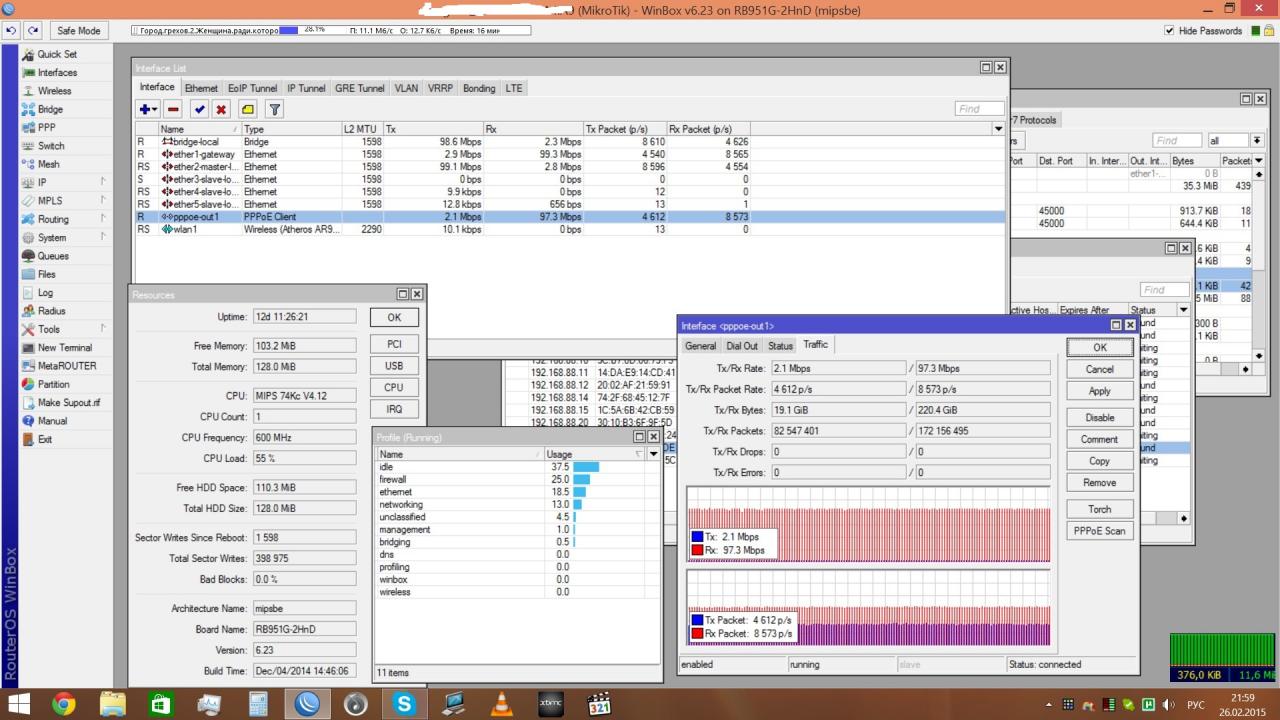This screenshot has height=720, width=1280.
Task: Switch to the Dial Out tab
Action: click(741, 346)
